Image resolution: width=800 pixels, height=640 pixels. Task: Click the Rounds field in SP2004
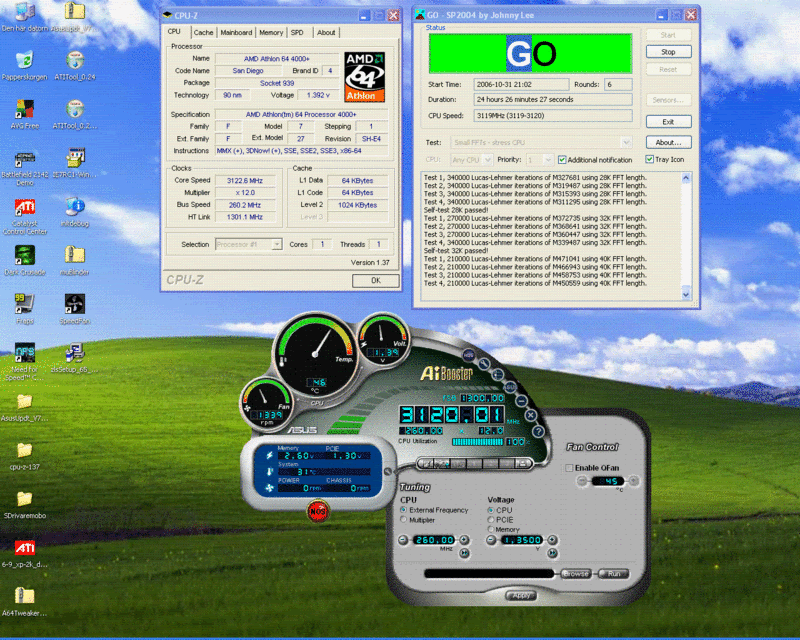coord(618,85)
